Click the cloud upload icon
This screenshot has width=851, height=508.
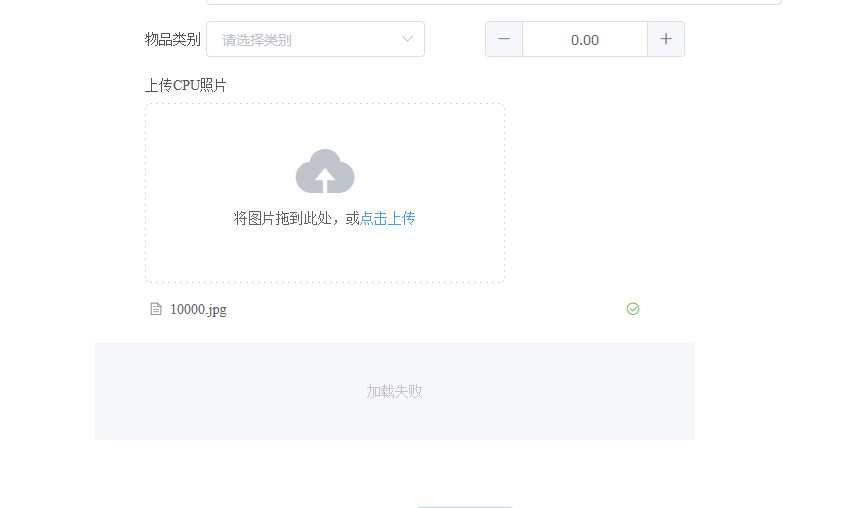[325, 171]
